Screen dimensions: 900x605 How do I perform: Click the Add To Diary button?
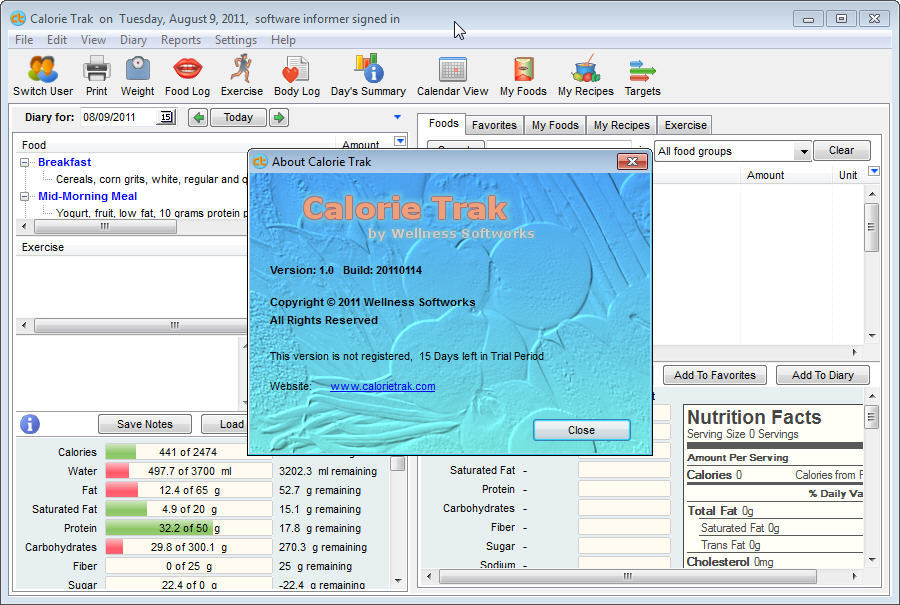click(822, 375)
